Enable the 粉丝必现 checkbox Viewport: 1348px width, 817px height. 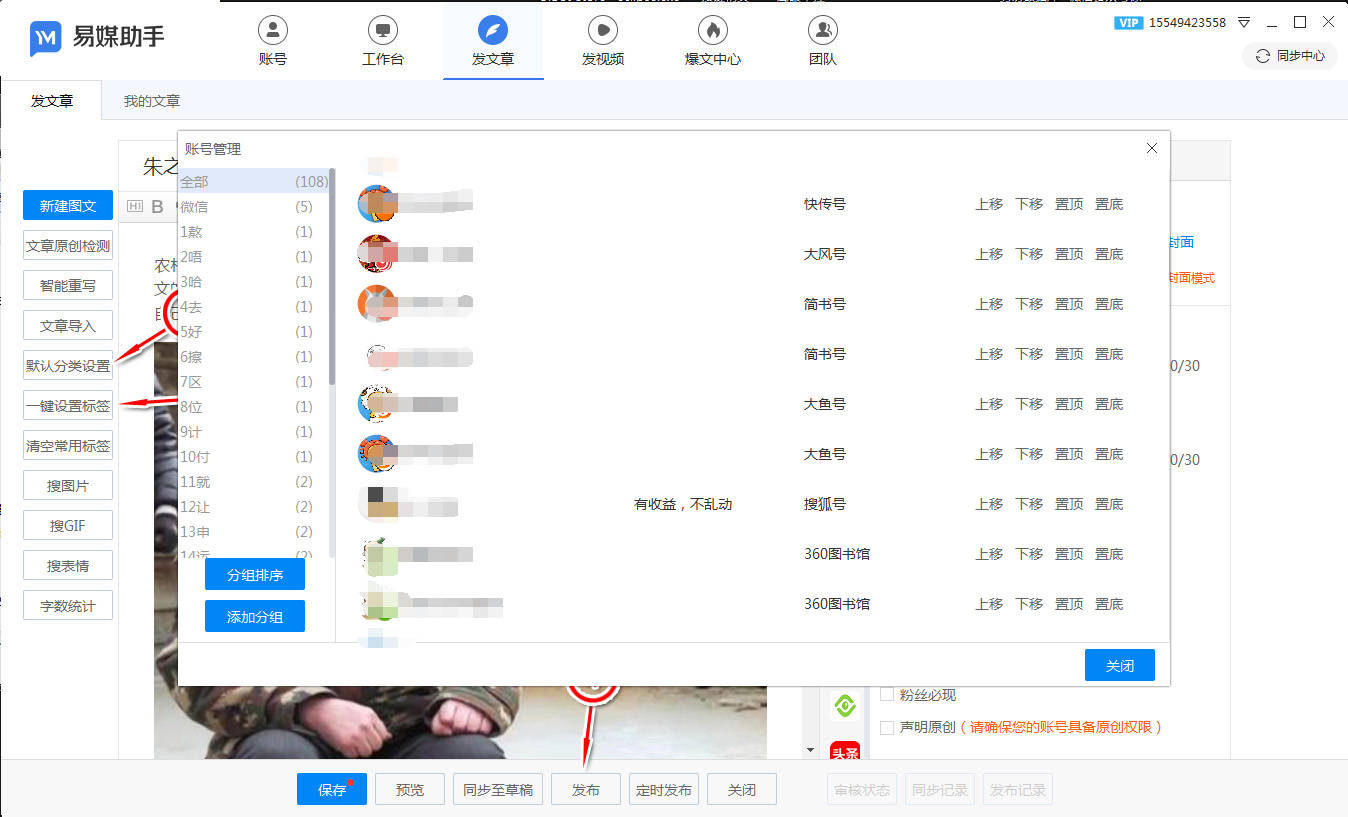click(x=886, y=694)
